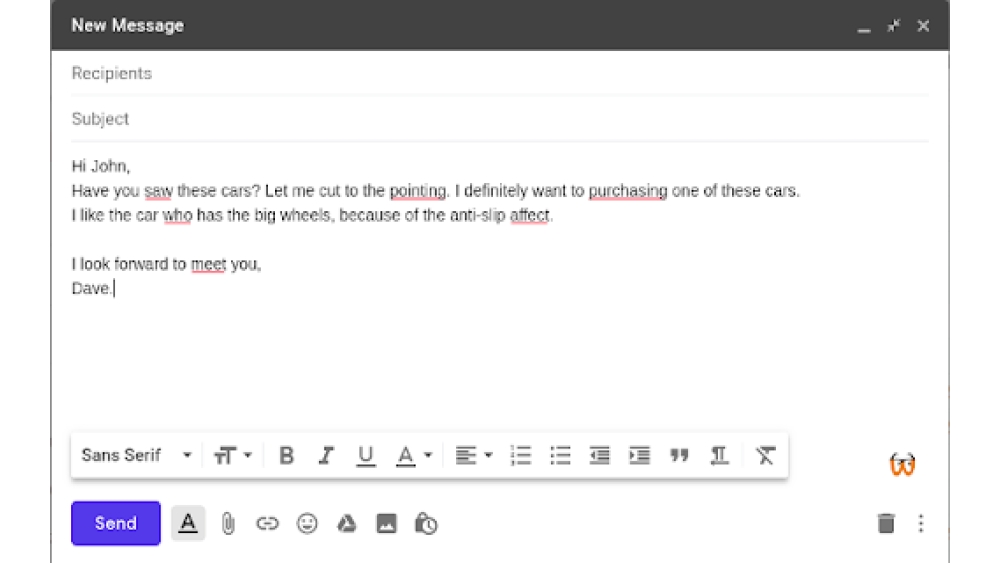
Task: Open the emoji picker smiley icon
Action: coord(307,523)
